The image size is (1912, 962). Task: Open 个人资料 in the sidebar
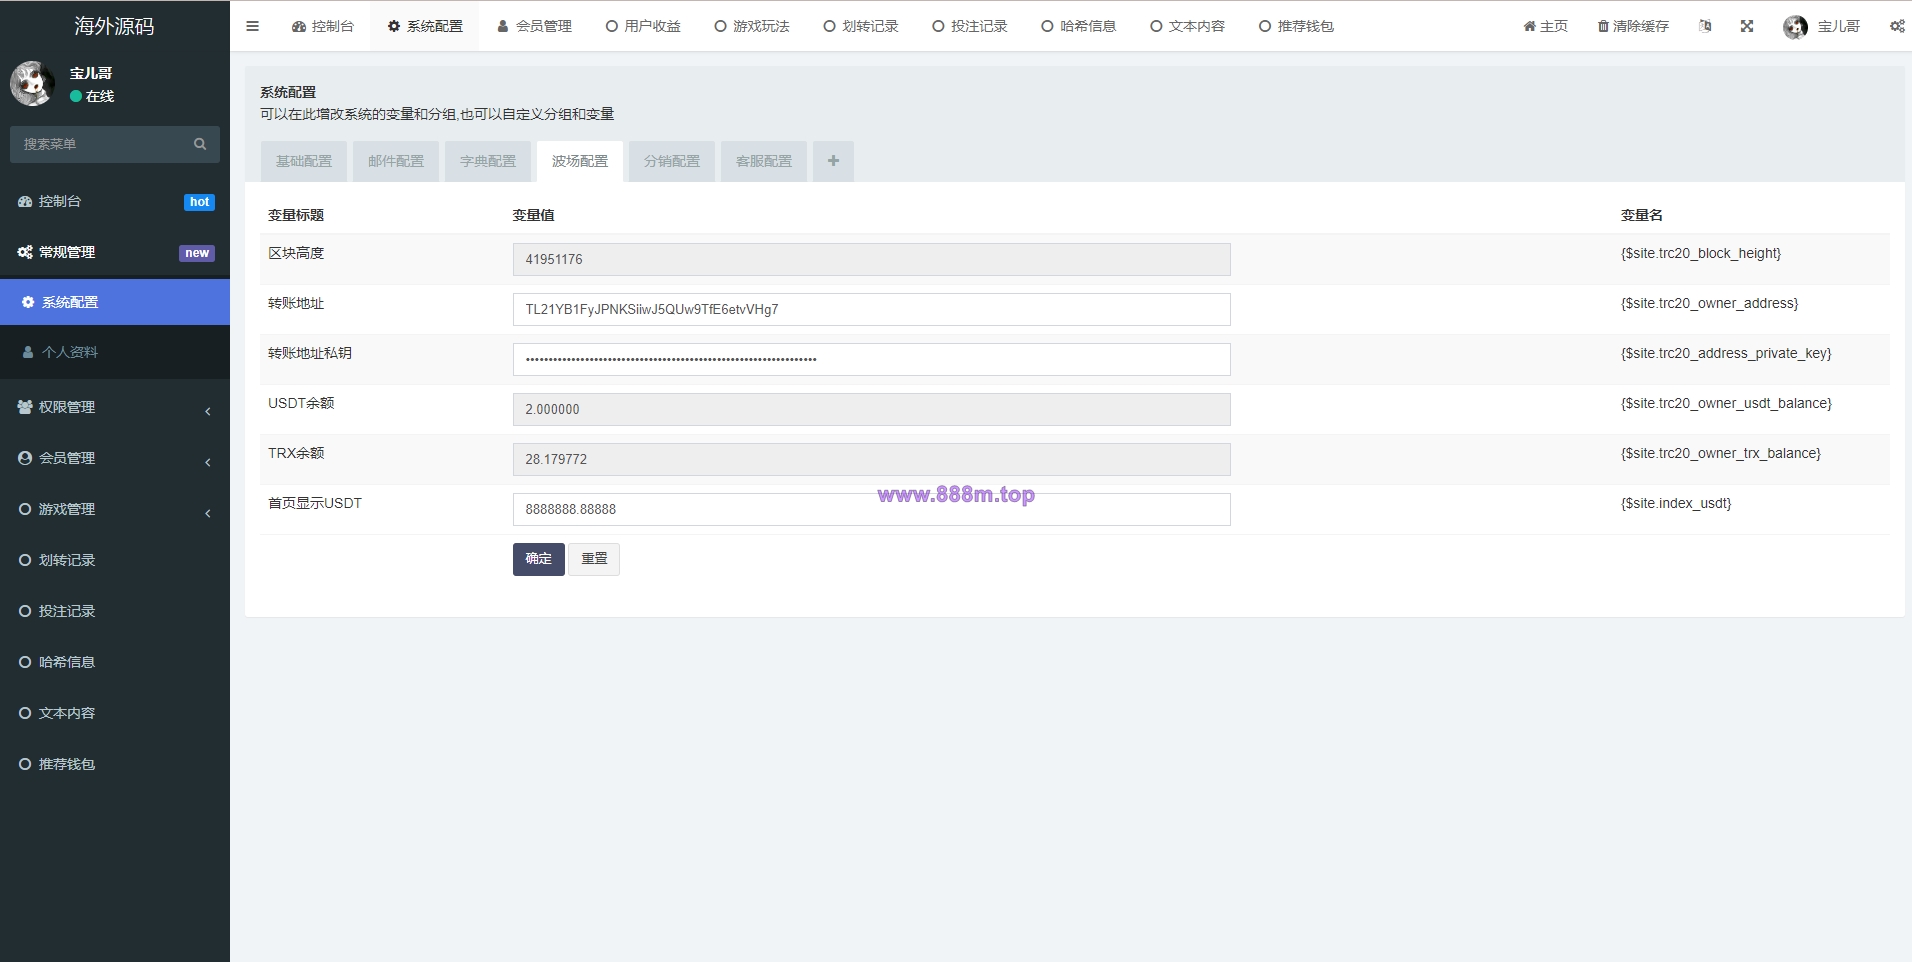[x=115, y=352]
